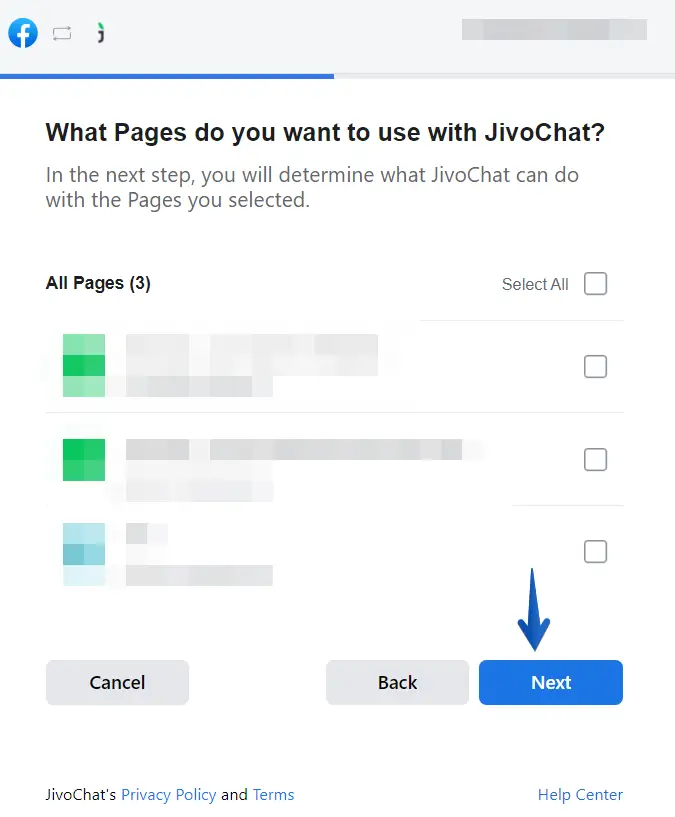The image size is (675, 817).
Task: Check the second page's checkbox
Action: click(595, 460)
